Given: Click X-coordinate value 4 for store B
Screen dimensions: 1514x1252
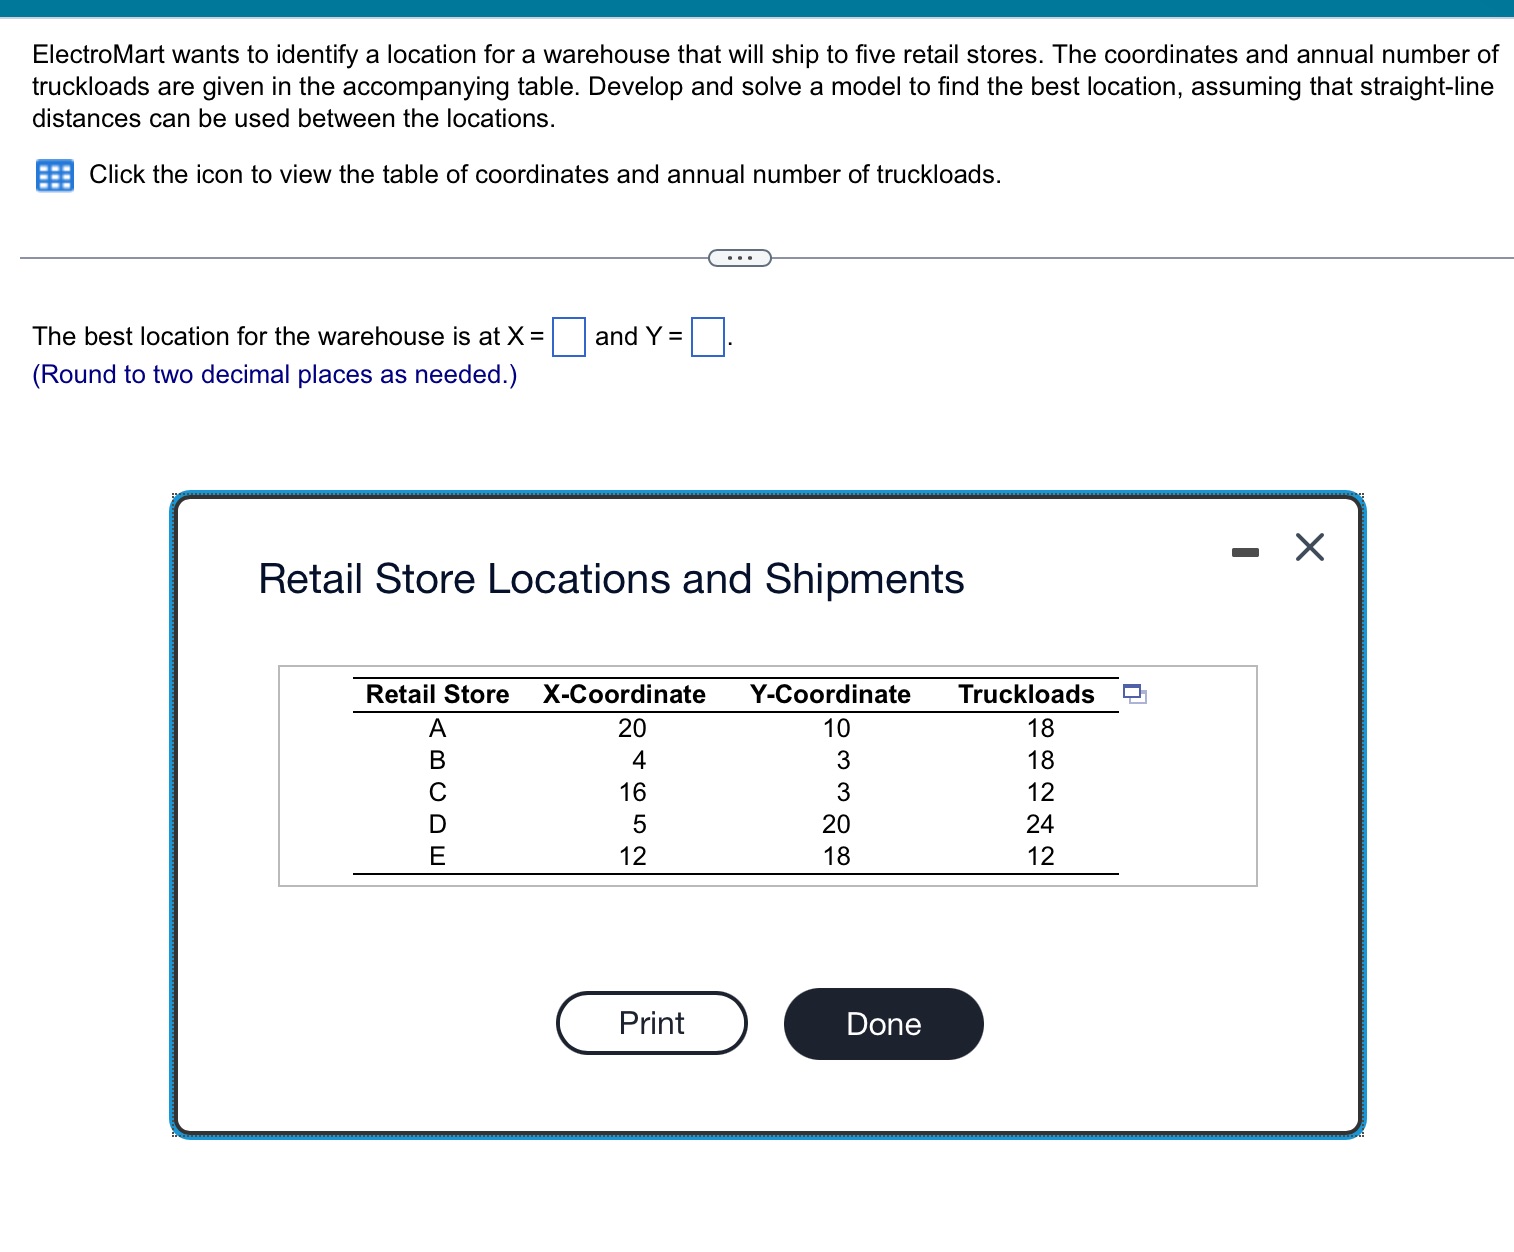Looking at the screenshot, I should pos(639,760).
